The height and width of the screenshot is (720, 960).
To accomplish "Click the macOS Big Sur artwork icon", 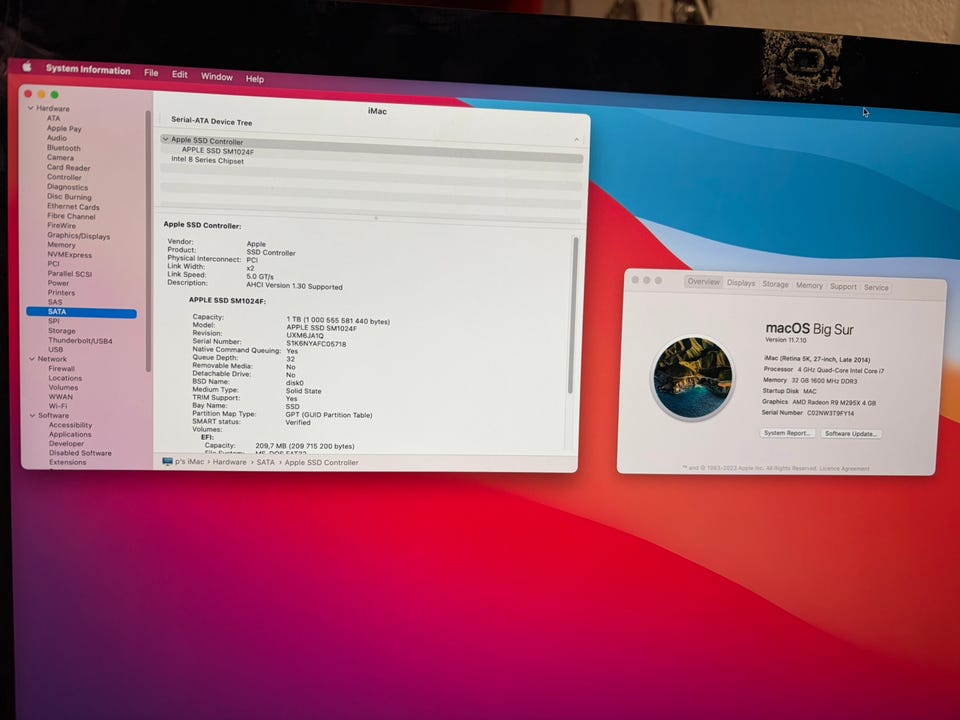I will coord(692,377).
